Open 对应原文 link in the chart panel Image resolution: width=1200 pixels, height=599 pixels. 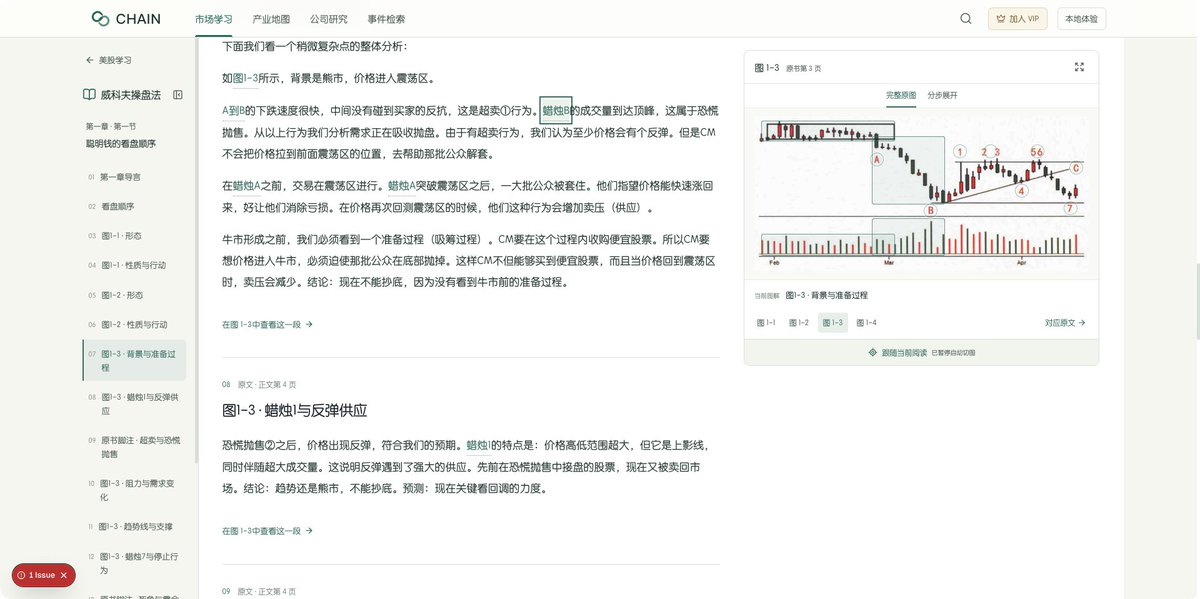click(x=1065, y=323)
